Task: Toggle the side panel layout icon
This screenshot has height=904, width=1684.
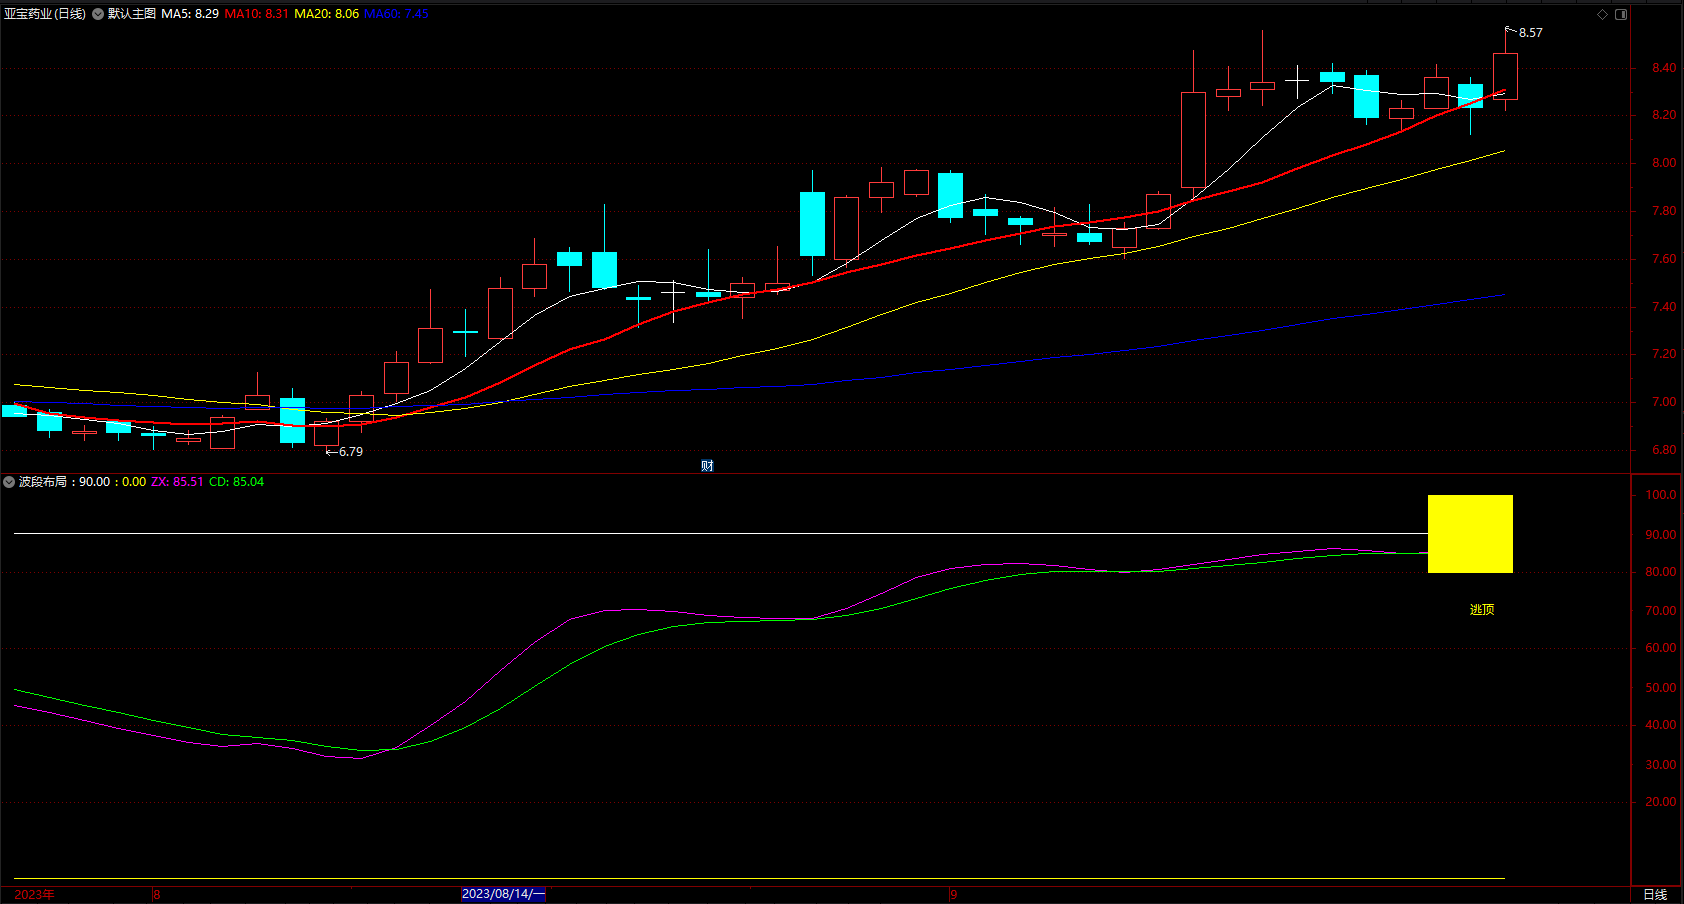Action: click(x=1621, y=14)
